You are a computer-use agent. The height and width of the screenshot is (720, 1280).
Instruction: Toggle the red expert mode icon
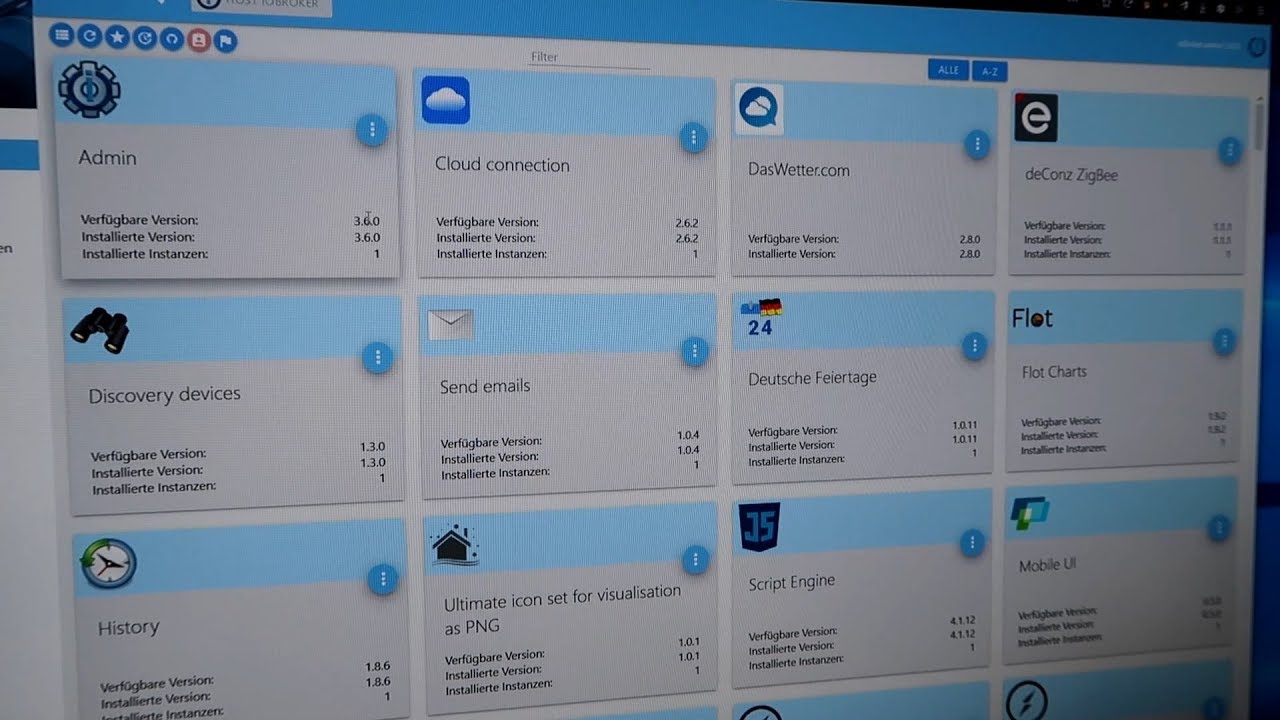click(199, 40)
